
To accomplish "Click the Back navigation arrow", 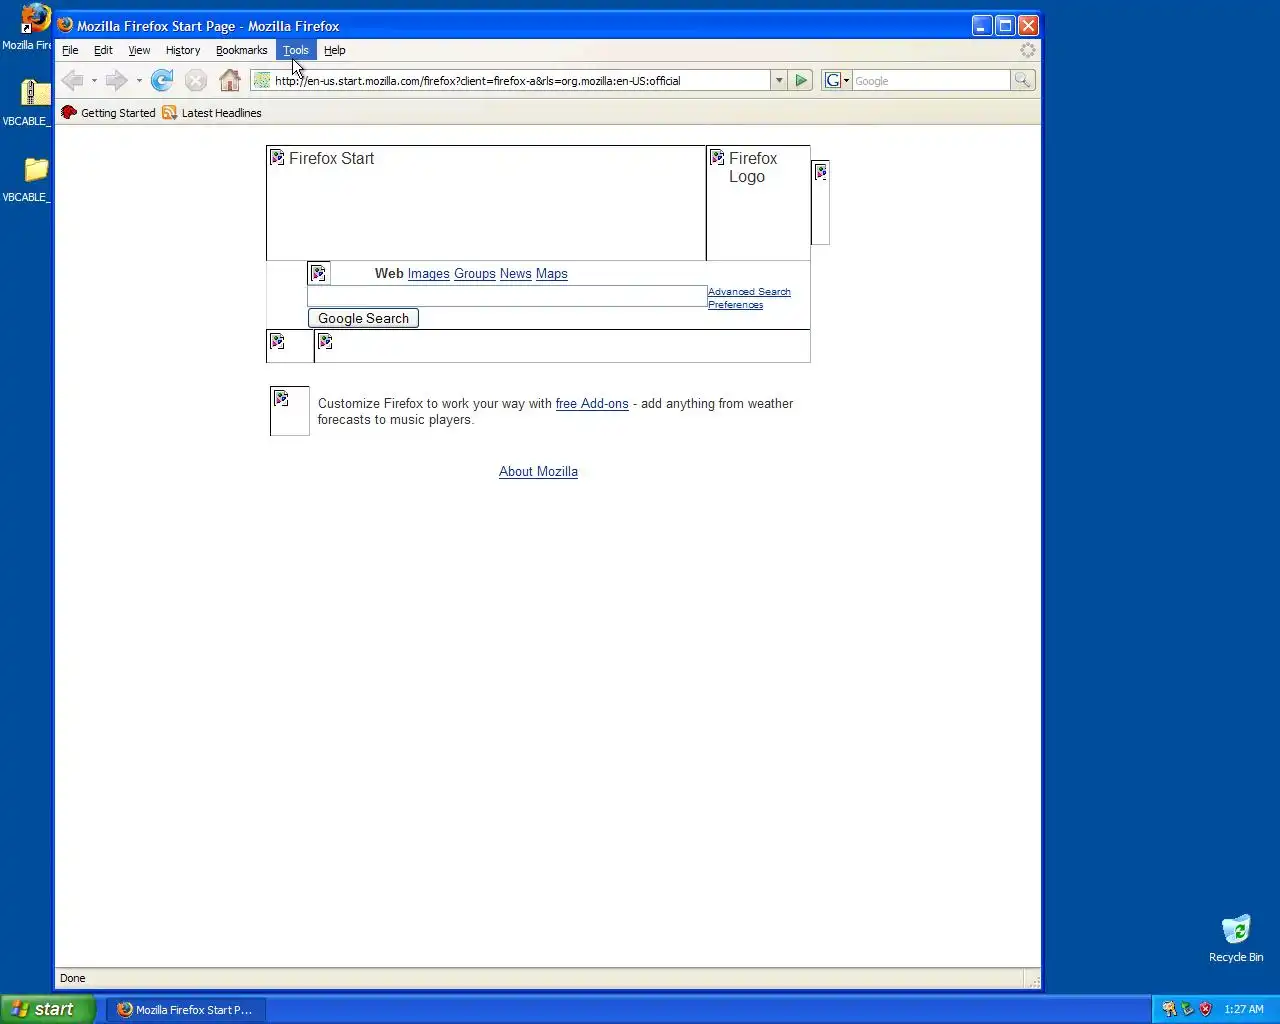I will (72, 80).
